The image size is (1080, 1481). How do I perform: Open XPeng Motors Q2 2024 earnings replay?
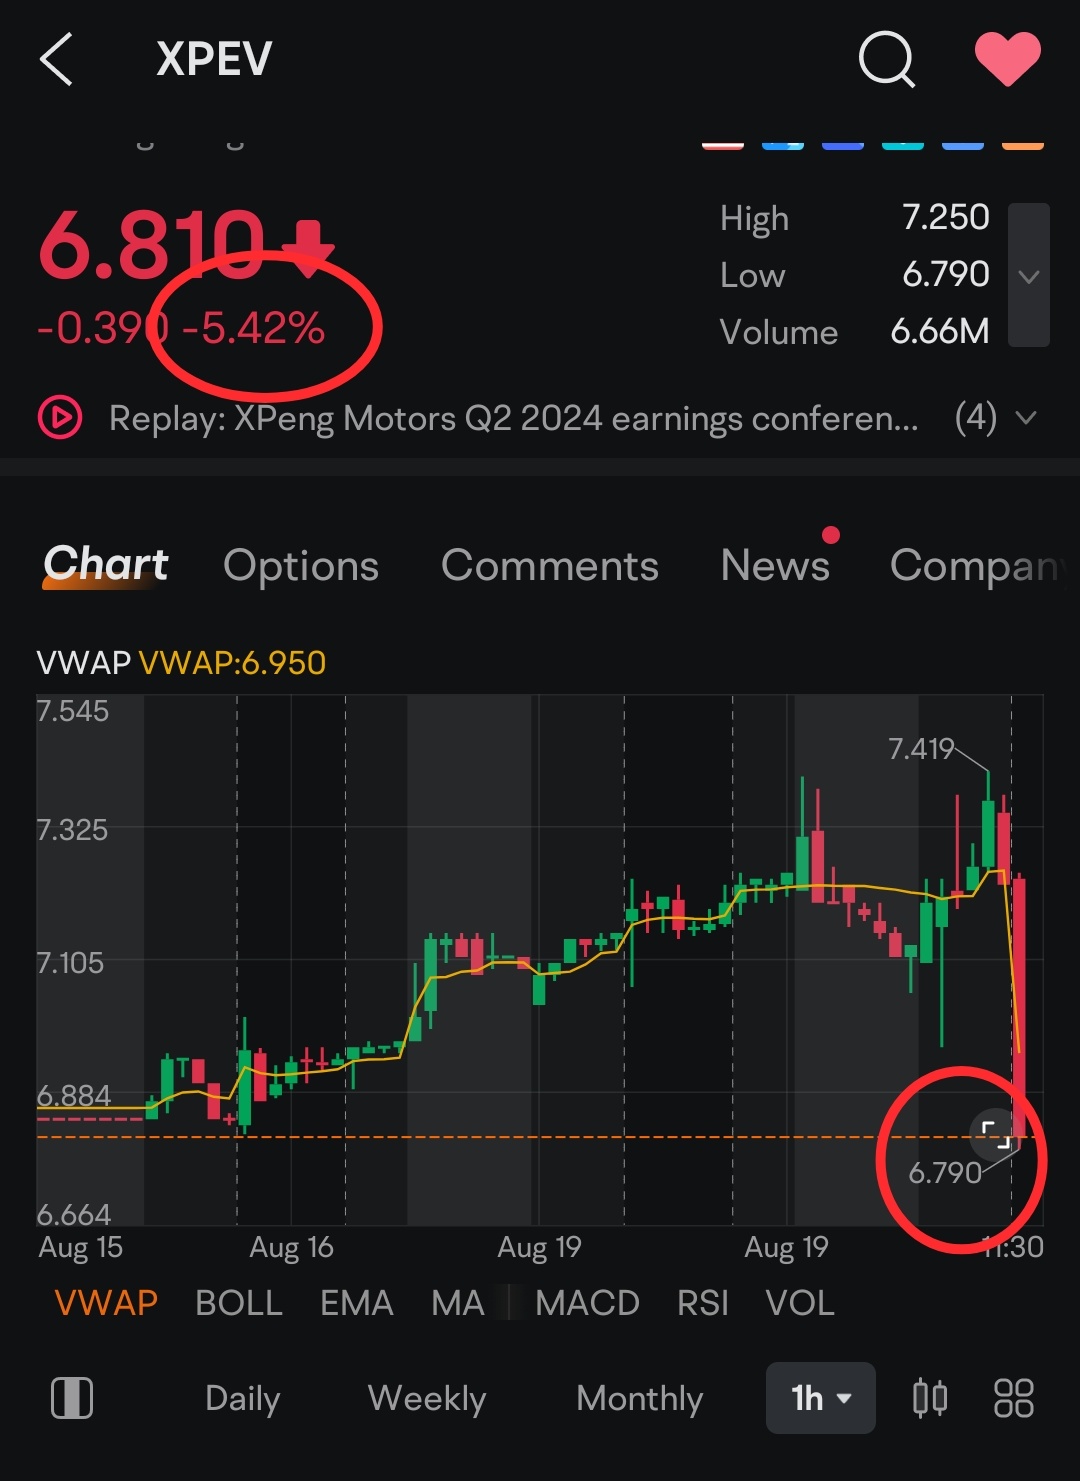pos(513,418)
